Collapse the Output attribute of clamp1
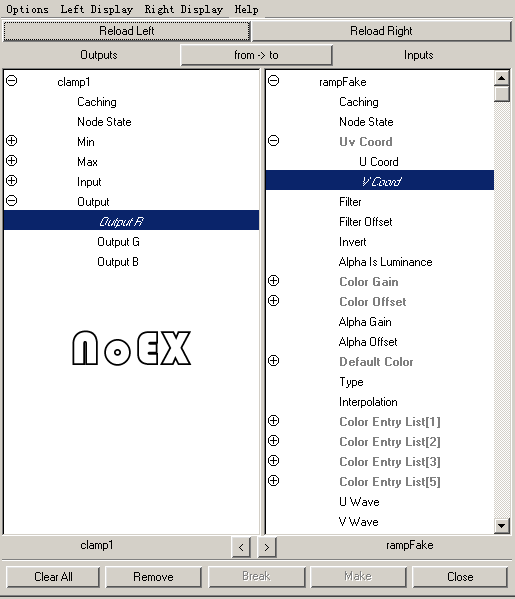 12,201
